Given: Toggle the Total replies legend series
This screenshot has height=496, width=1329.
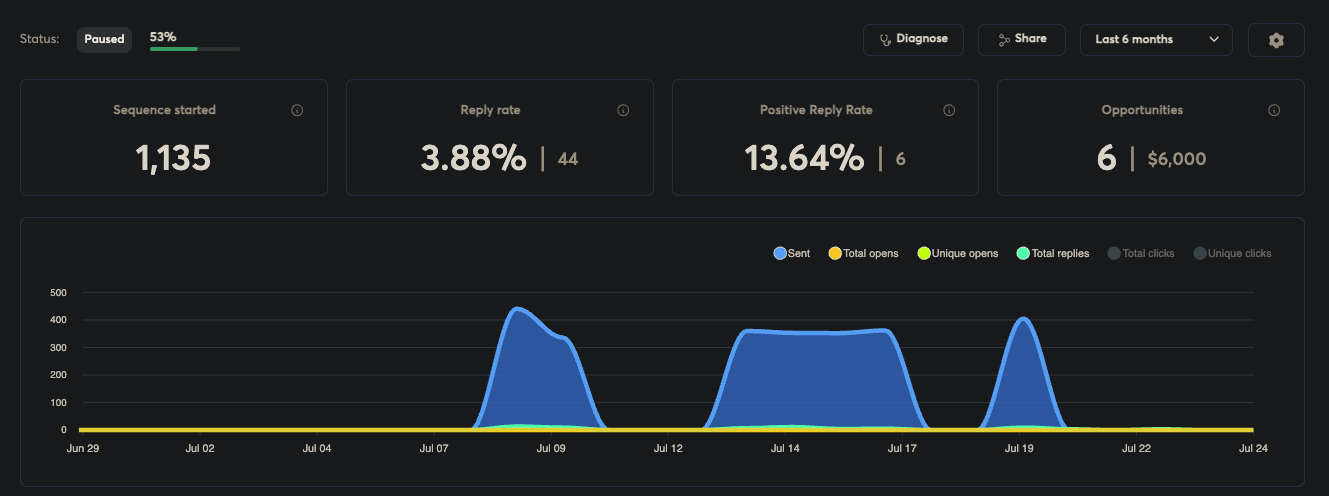Looking at the screenshot, I should 1052,254.
